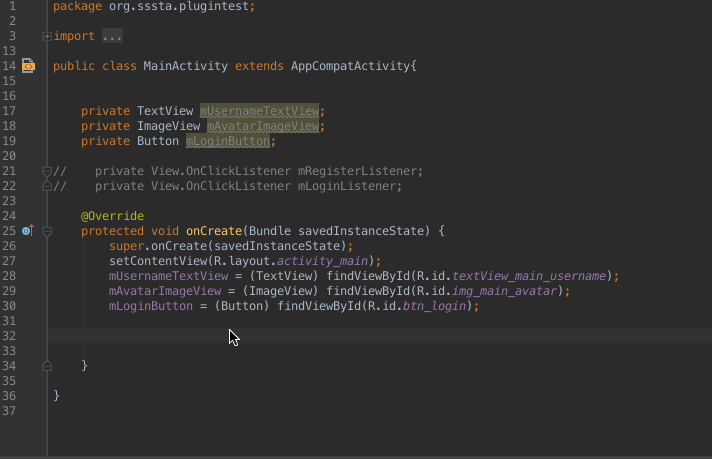Click img_main_avatar resource id
Viewport: 712px width, 459px height.
tap(504, 291)
